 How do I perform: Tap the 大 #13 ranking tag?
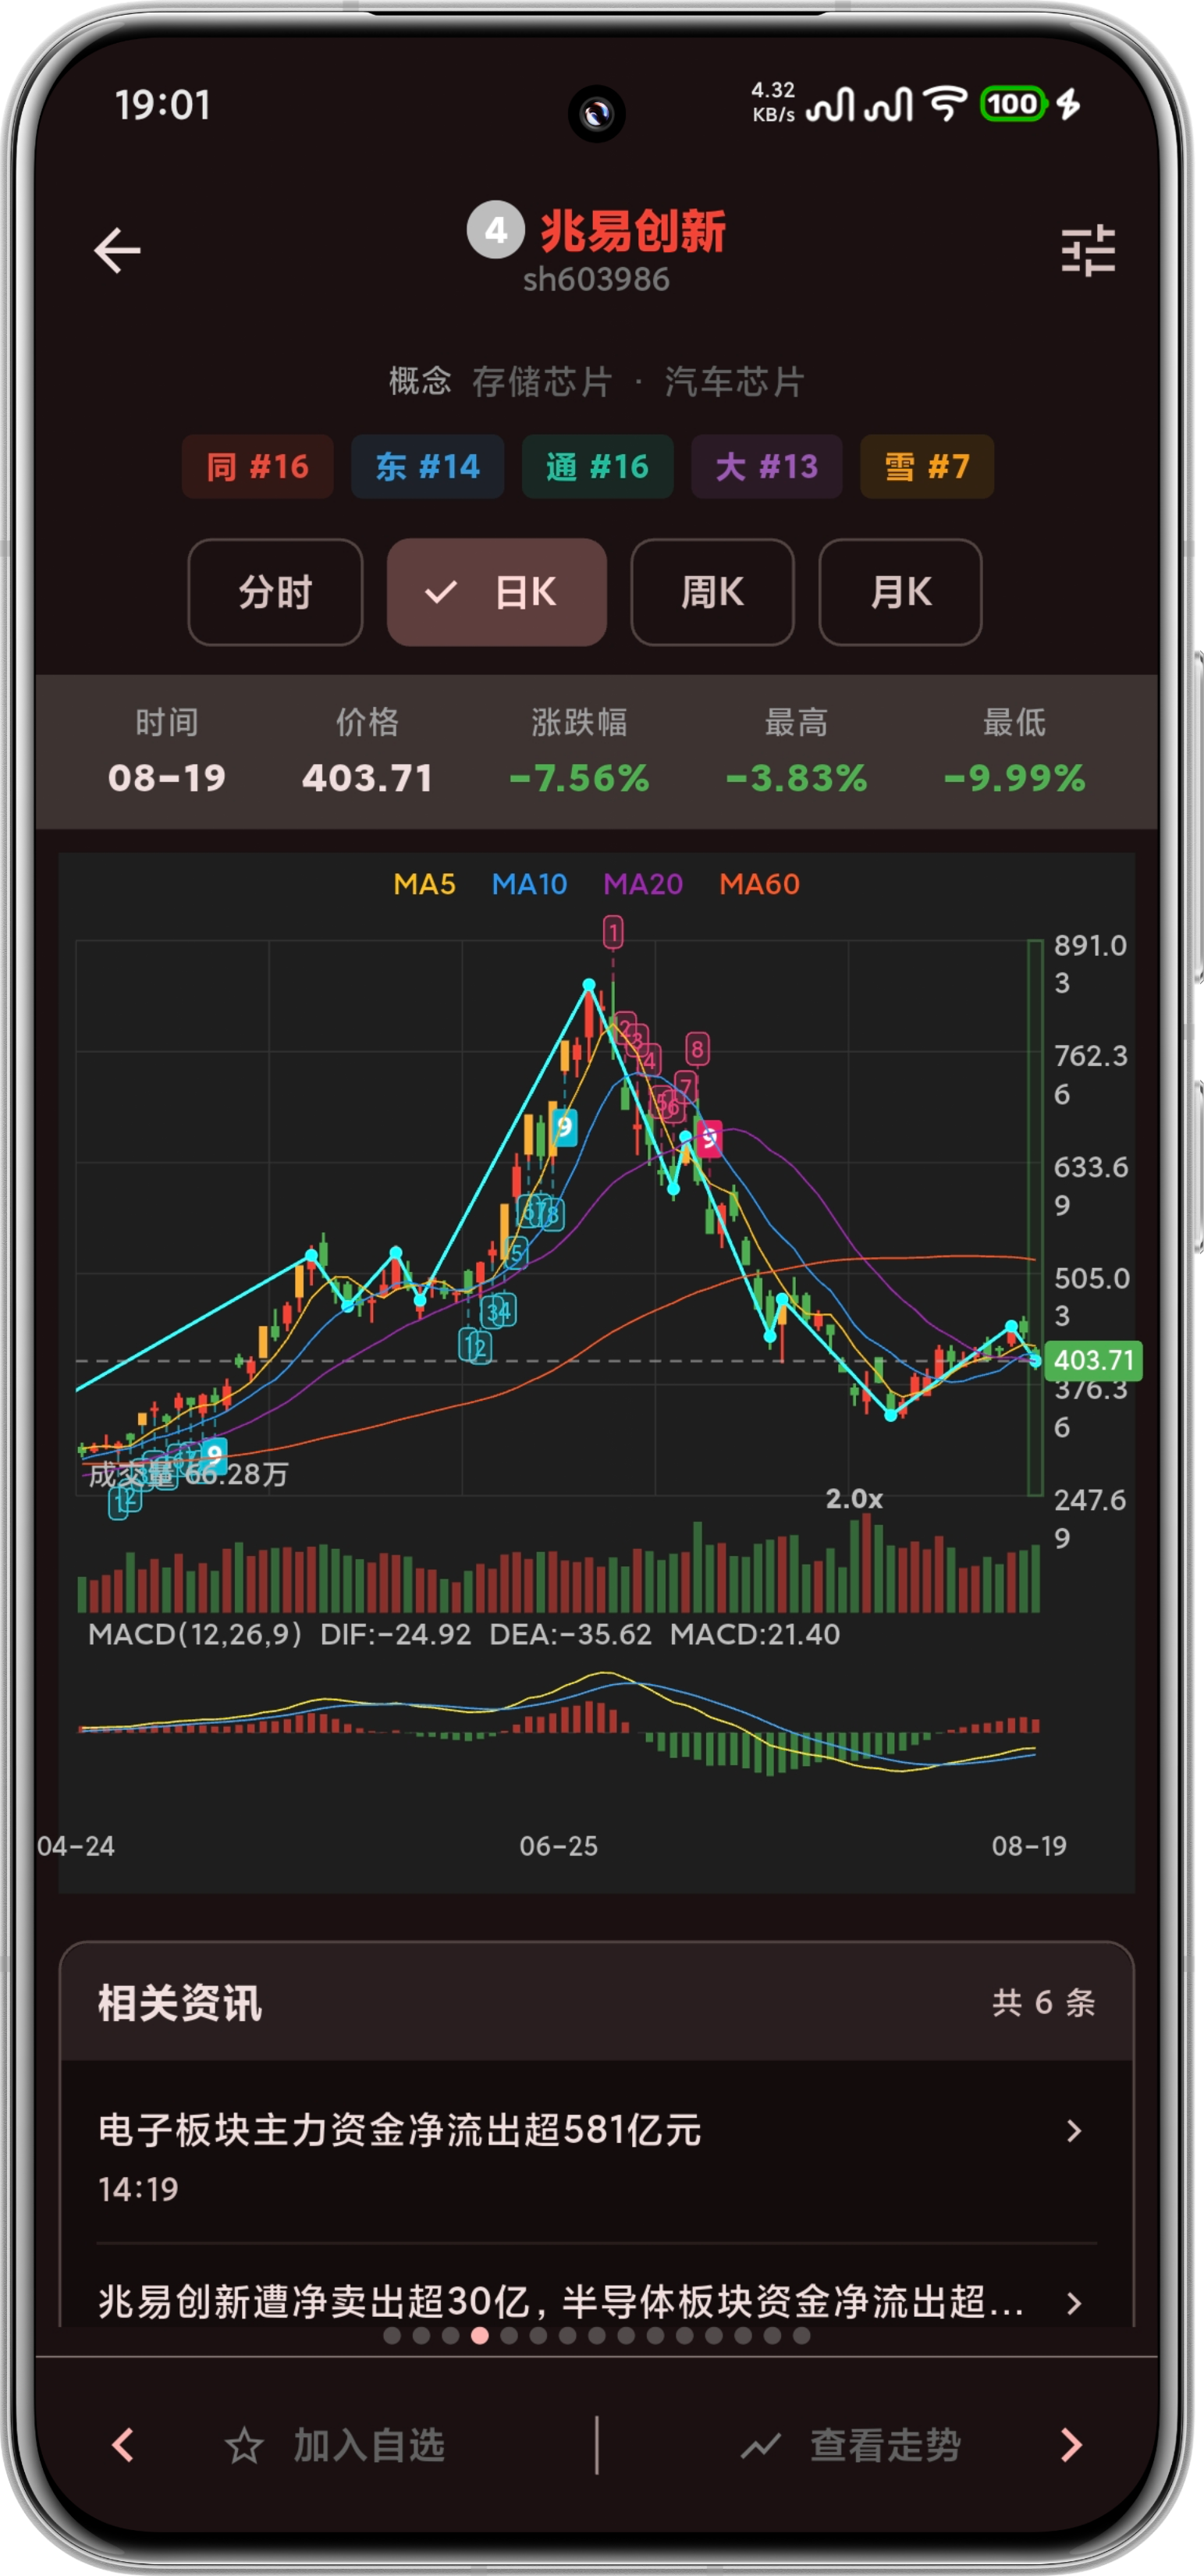(x=767, y=467)
